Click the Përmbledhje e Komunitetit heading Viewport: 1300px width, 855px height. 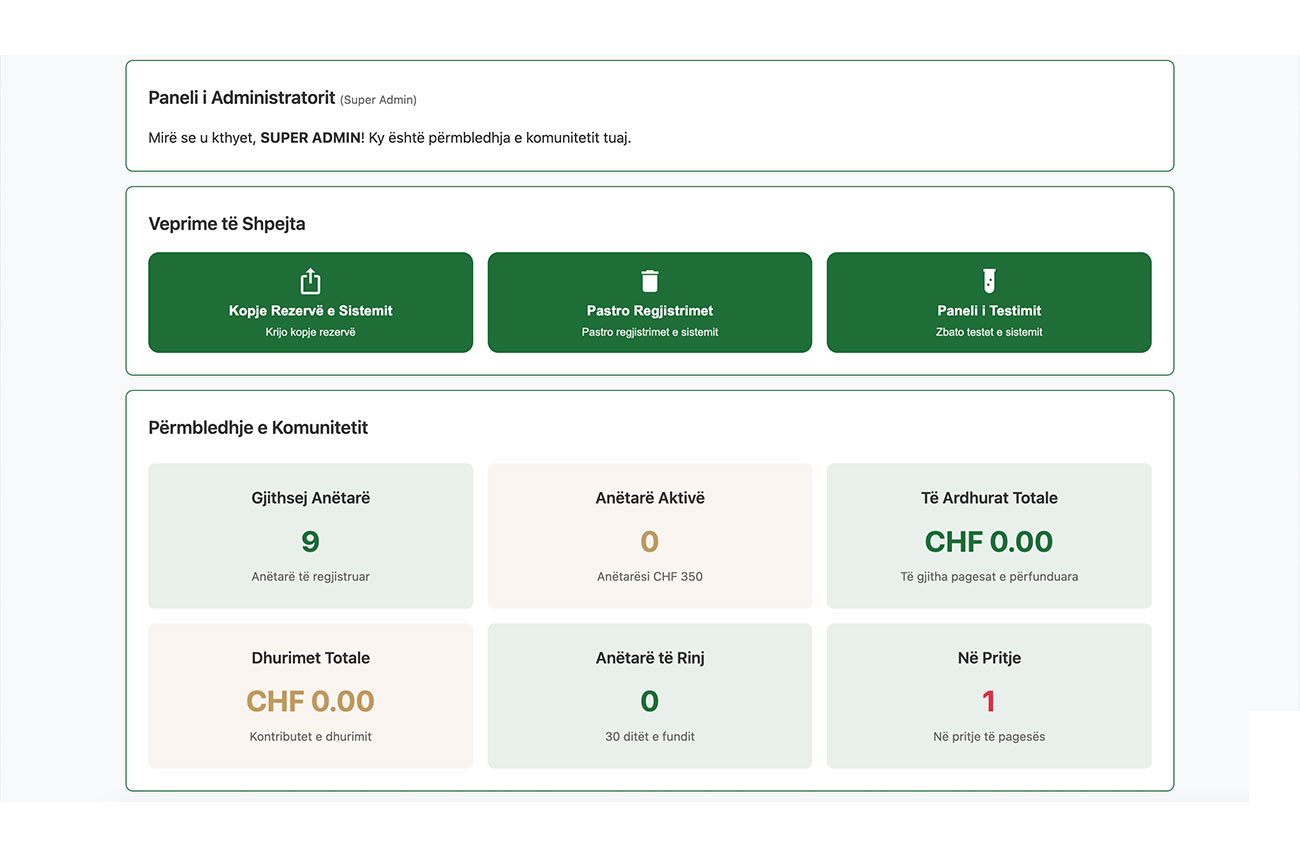point(258,428)
